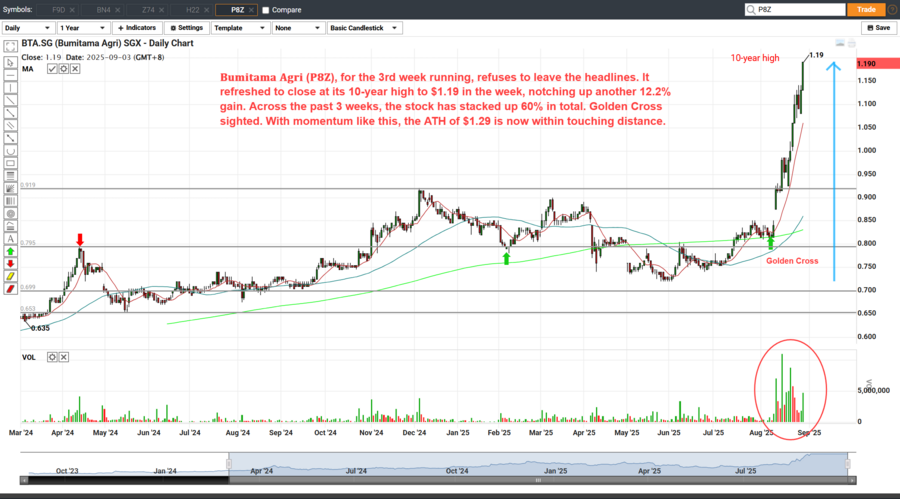Open VOL indicator gear settings
Screen dimensions: 900x499
click(x=52, y=357)
